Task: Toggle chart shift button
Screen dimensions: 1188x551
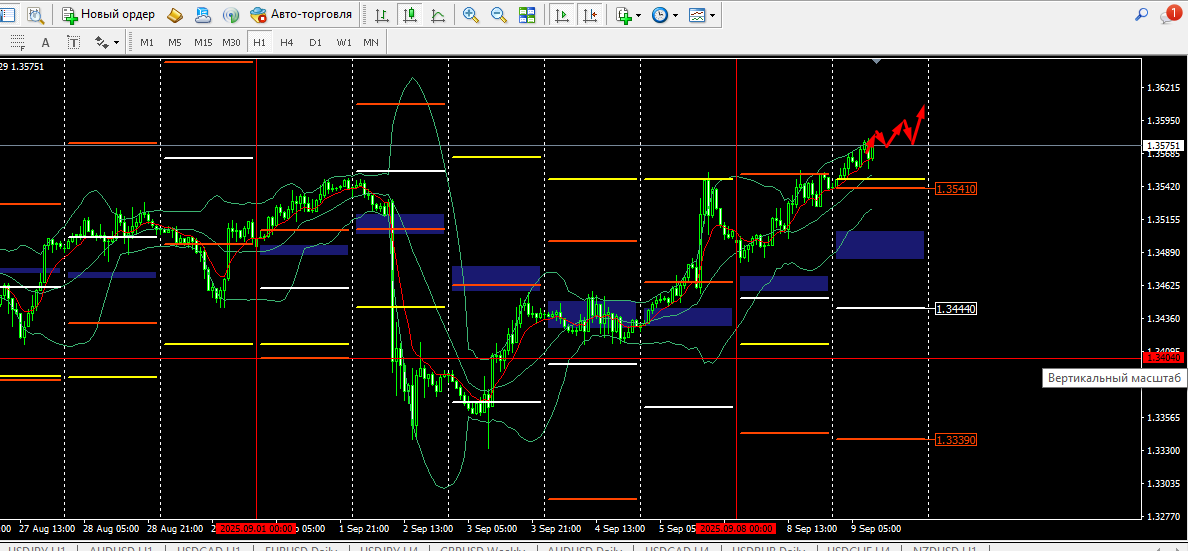Action: (590, 14)
